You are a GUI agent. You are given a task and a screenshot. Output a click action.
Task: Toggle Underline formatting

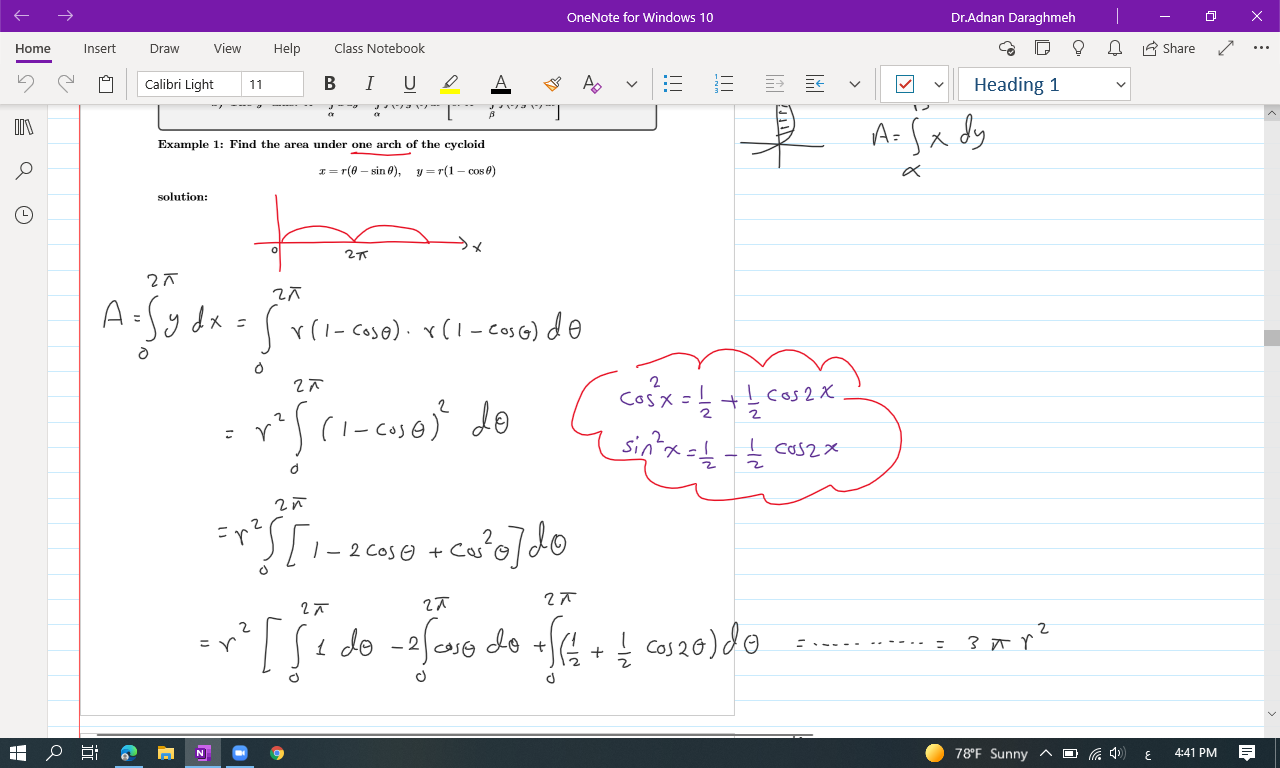tap(410, 84)
